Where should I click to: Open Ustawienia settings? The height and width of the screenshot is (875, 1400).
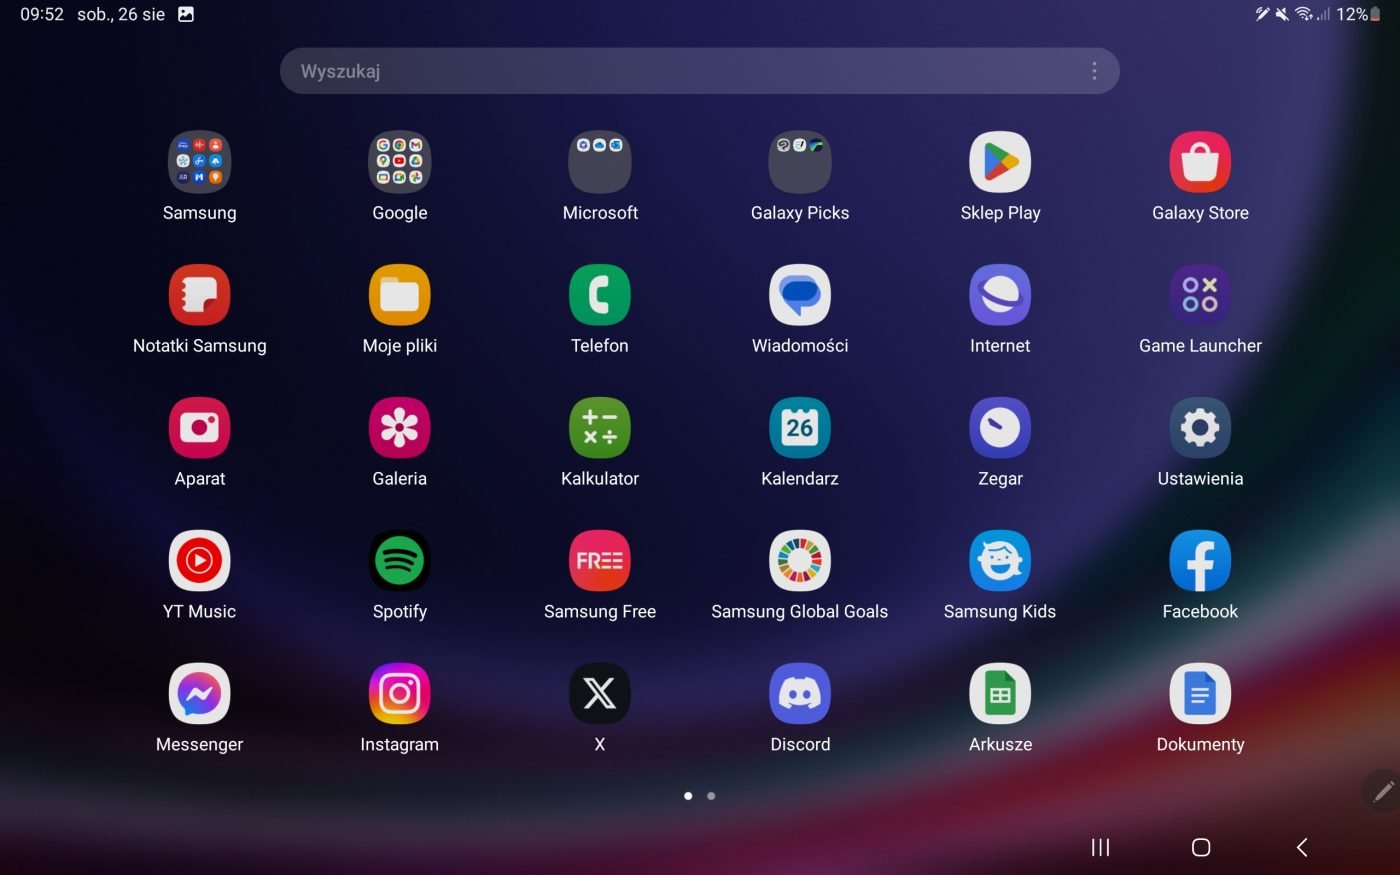point(1200,428)
